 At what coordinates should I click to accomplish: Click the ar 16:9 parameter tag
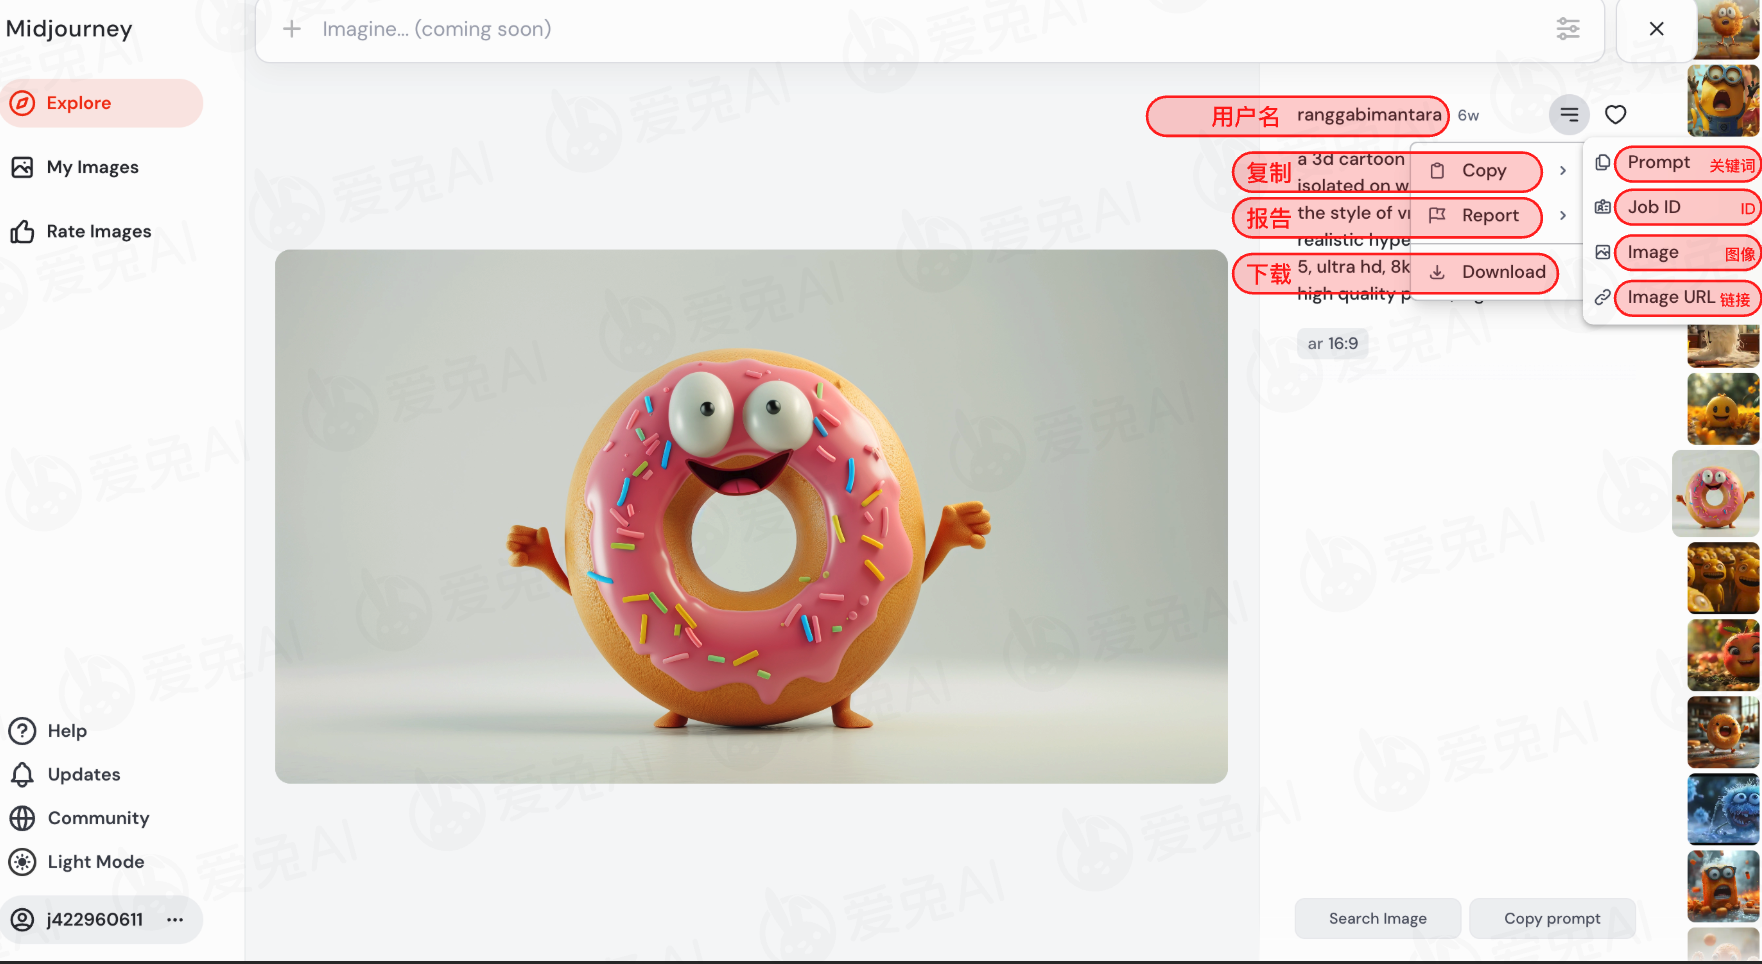[x=1332, y=344]
